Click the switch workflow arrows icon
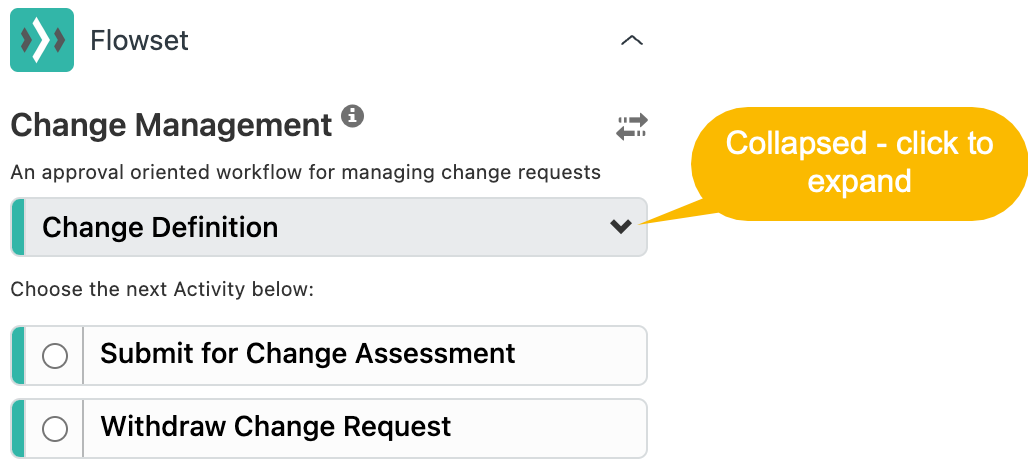This screenshot has width=1028, height=470. pos(631,127)
